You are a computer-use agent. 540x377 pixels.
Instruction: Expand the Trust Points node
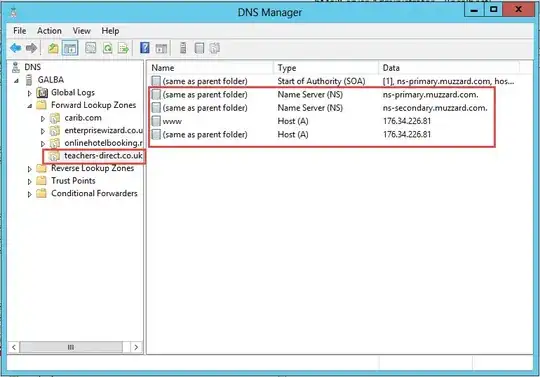click(30, 182)
